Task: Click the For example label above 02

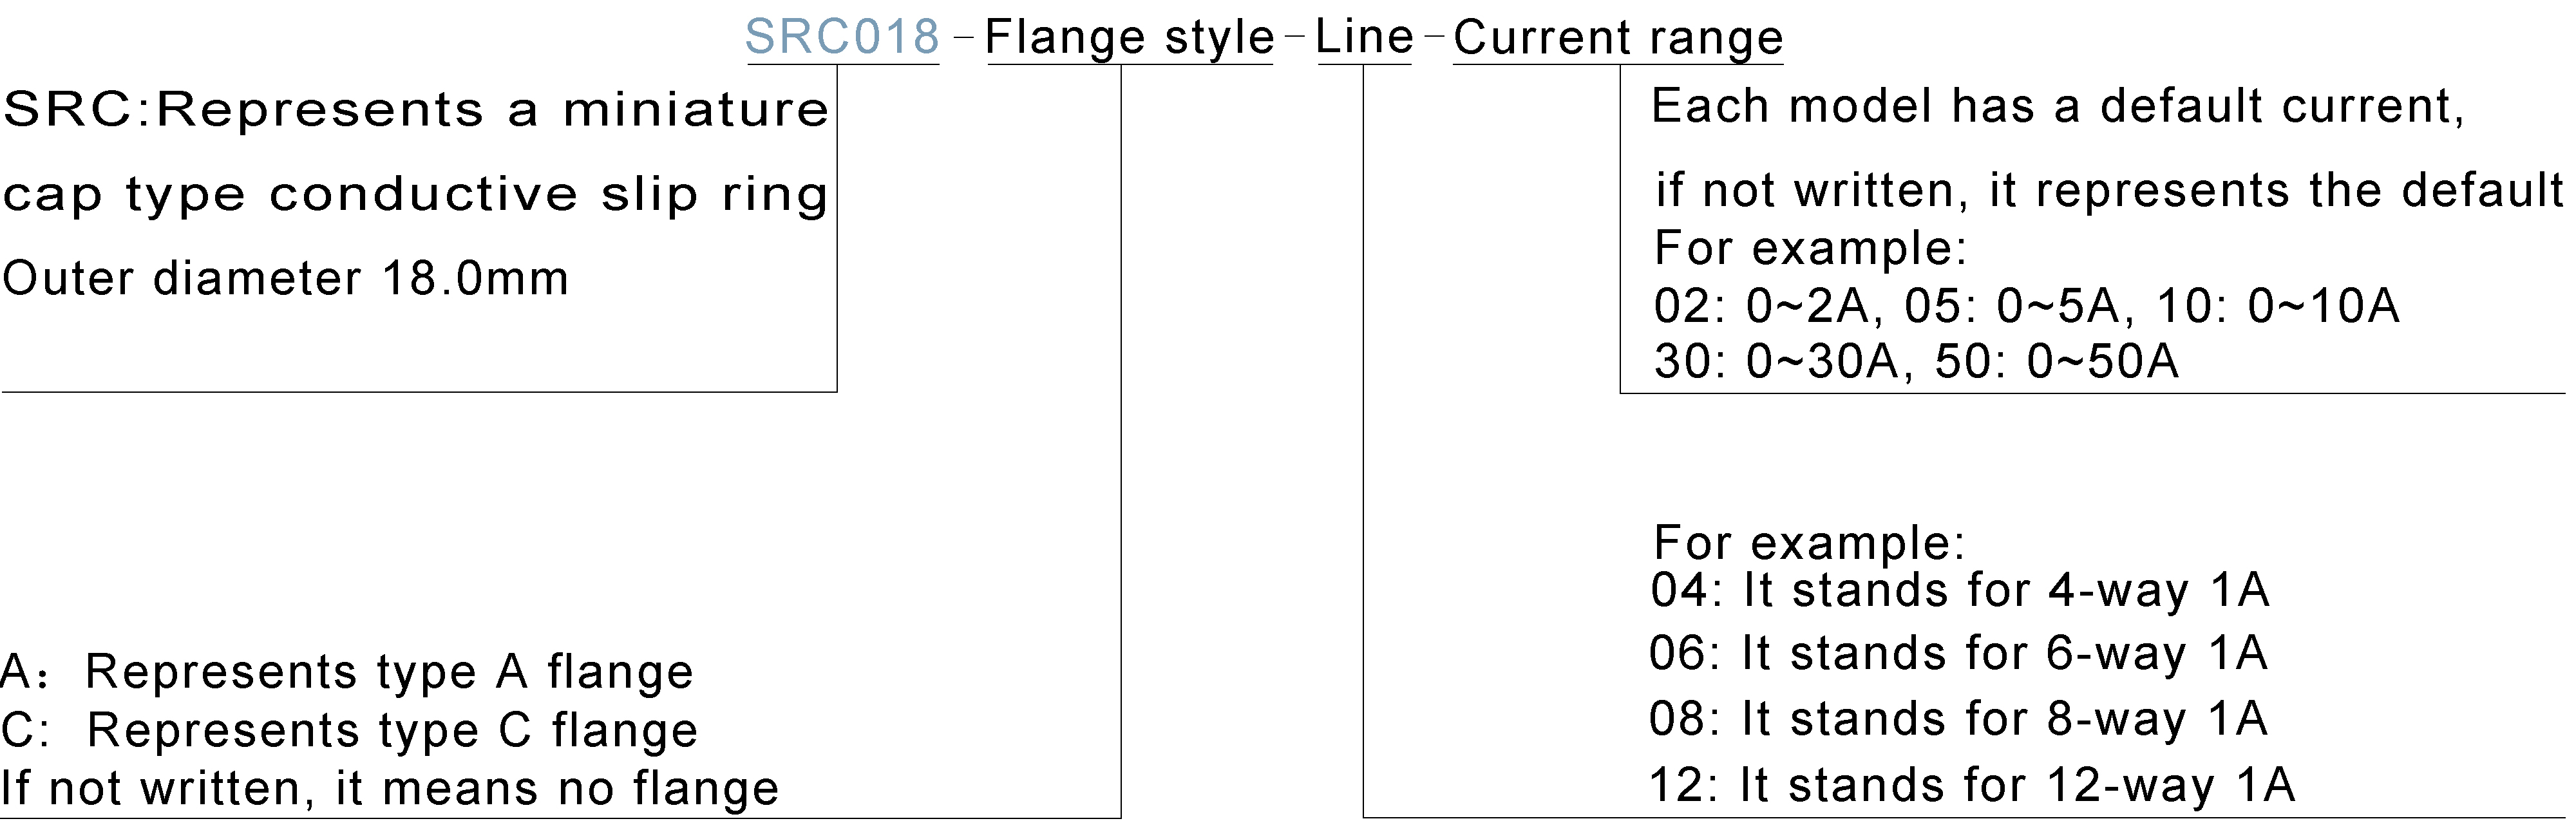Action: click(1810, 248)
